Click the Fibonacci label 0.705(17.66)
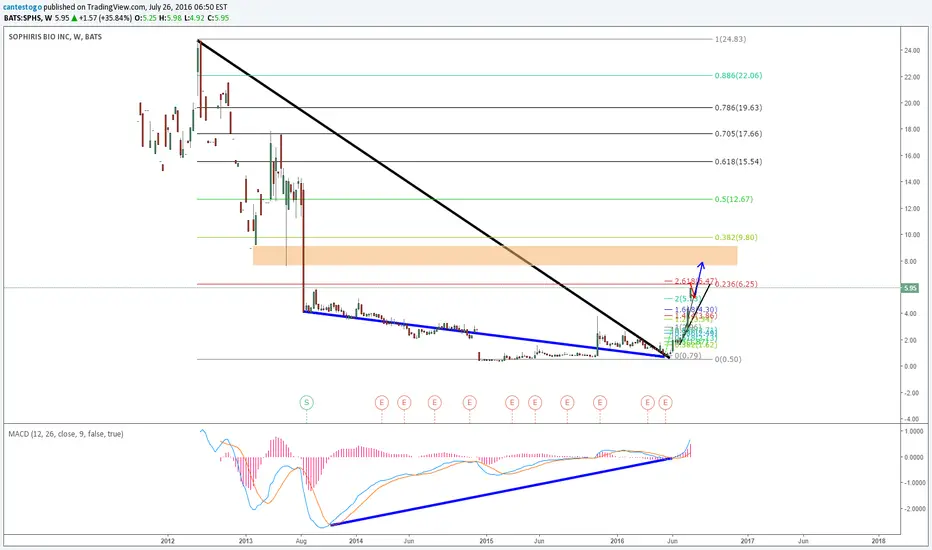The image size is (932, 550). click(x=738, y=134)
